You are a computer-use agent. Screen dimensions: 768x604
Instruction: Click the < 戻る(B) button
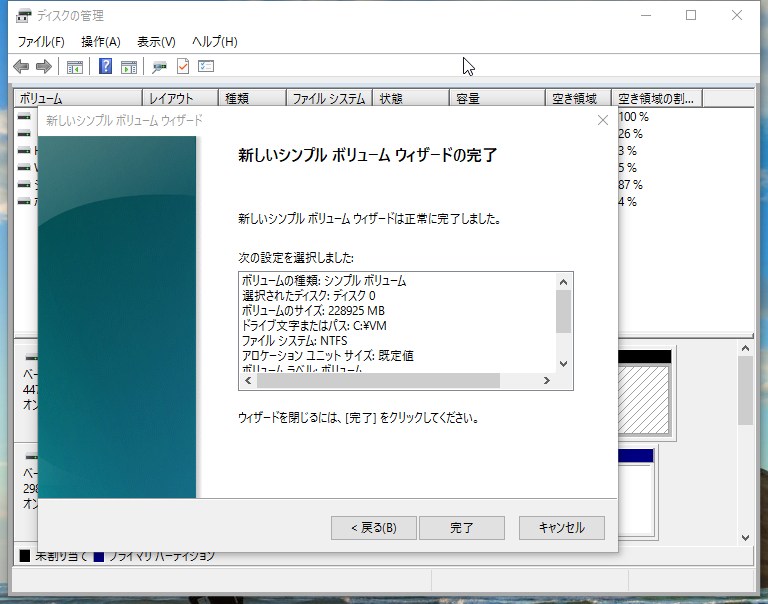point(374,528)
